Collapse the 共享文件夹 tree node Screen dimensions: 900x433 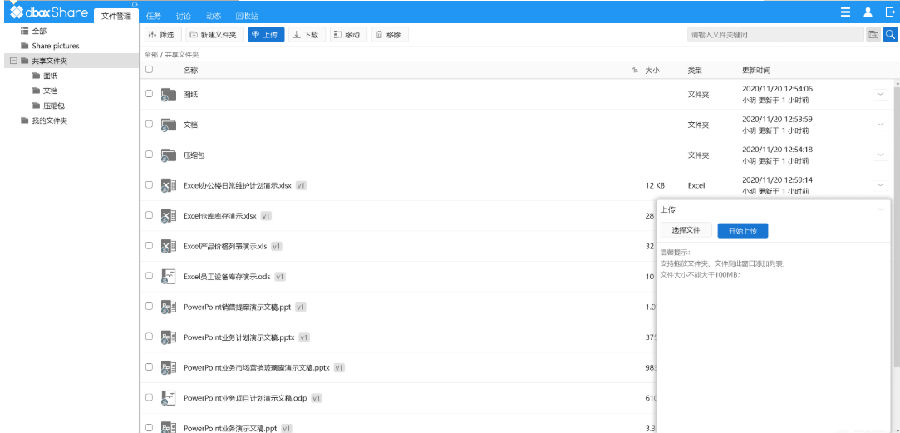tap(11, 61)
